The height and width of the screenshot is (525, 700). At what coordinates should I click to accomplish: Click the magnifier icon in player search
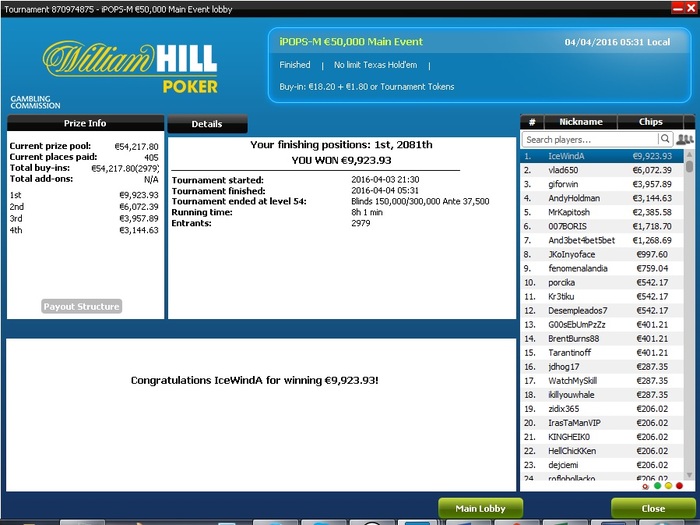[x=665, y=139]
